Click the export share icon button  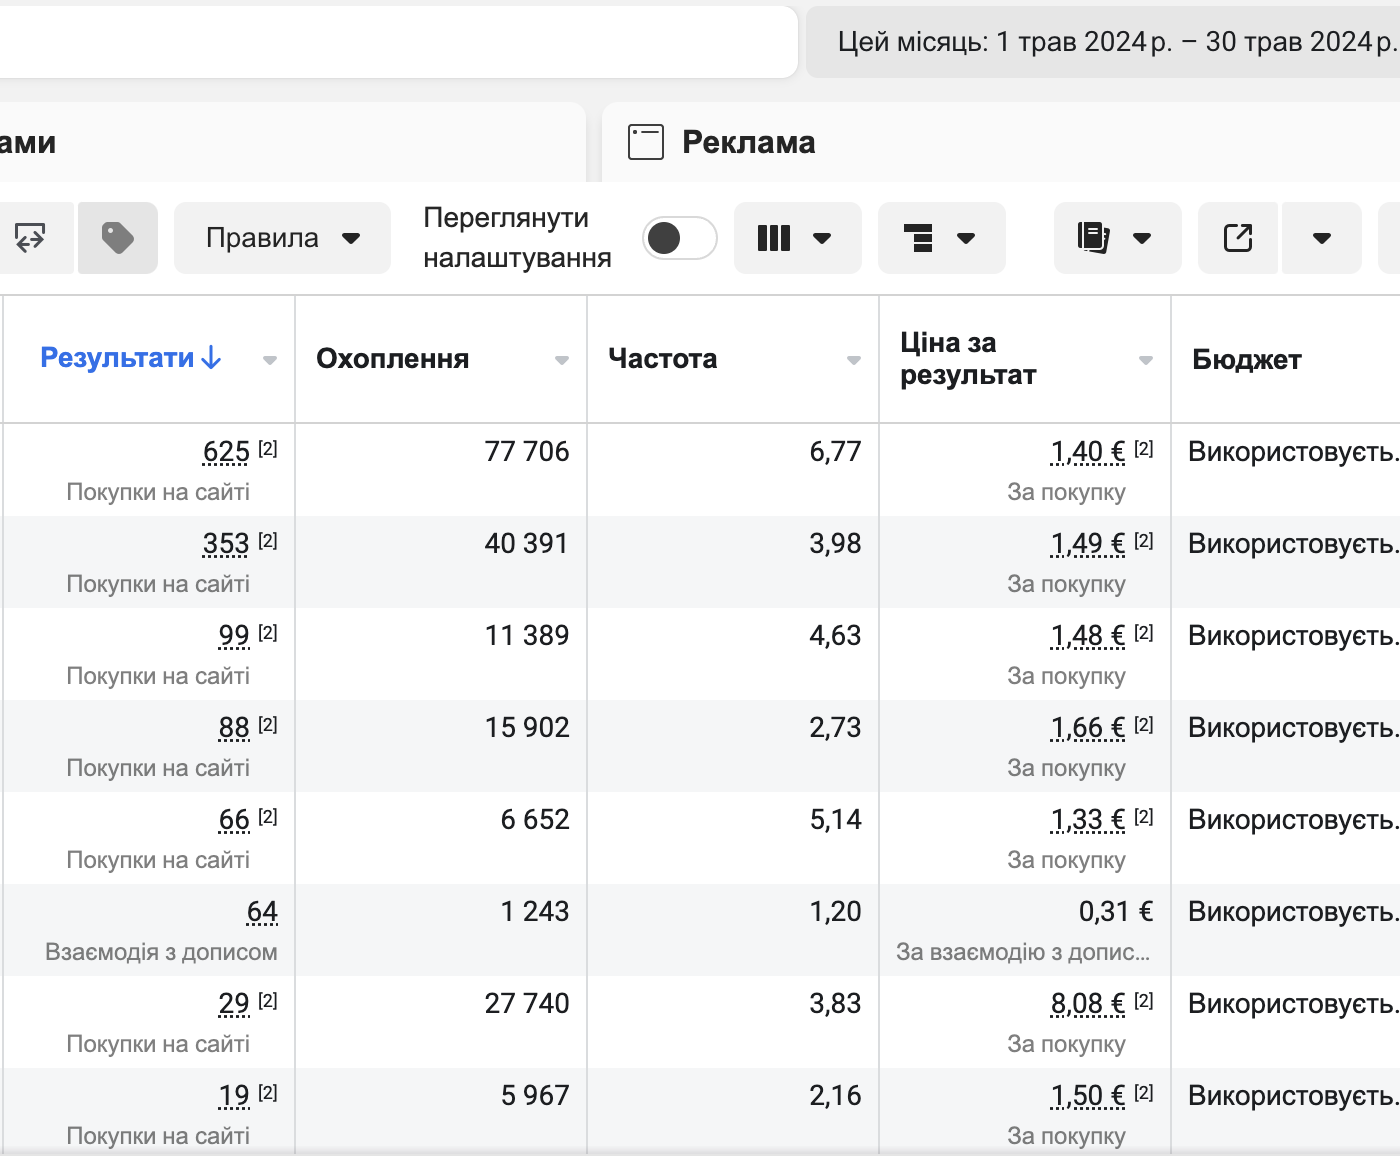(x=1238, y=238)
